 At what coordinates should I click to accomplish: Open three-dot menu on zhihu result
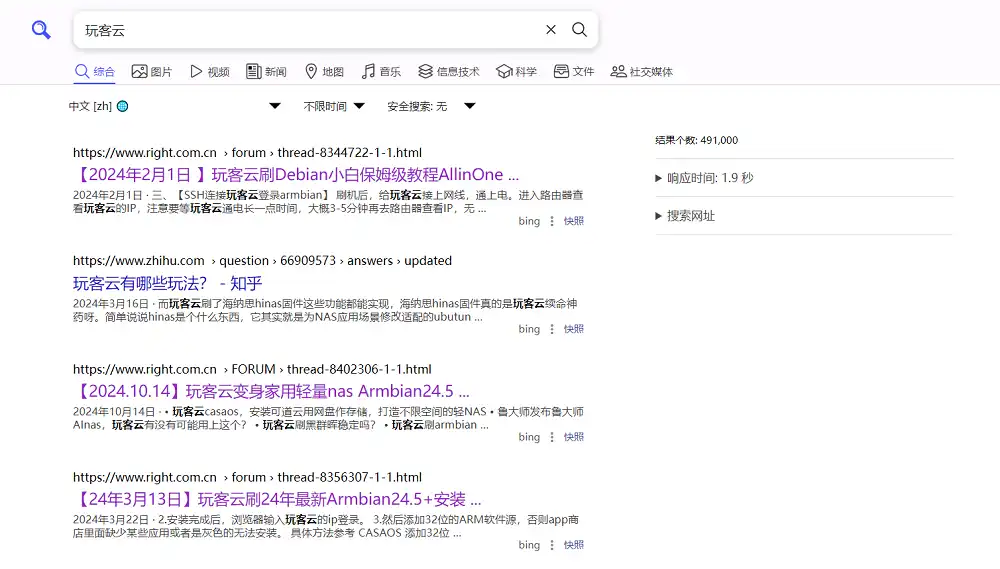click(552, 329)
